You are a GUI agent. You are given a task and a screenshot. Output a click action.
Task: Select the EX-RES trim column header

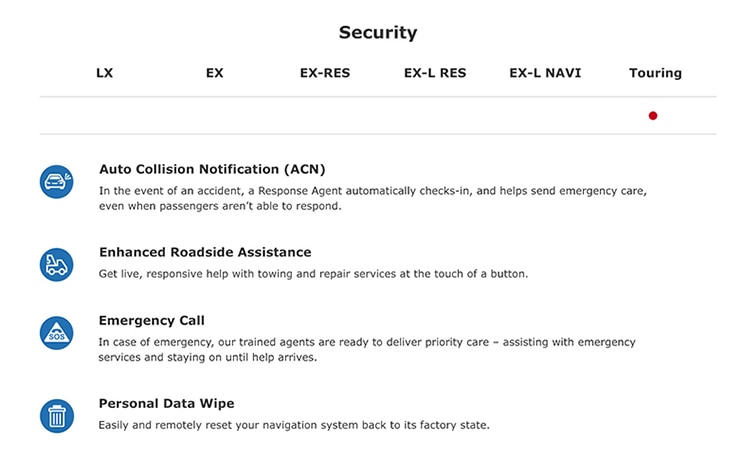[x=325, y=73]
